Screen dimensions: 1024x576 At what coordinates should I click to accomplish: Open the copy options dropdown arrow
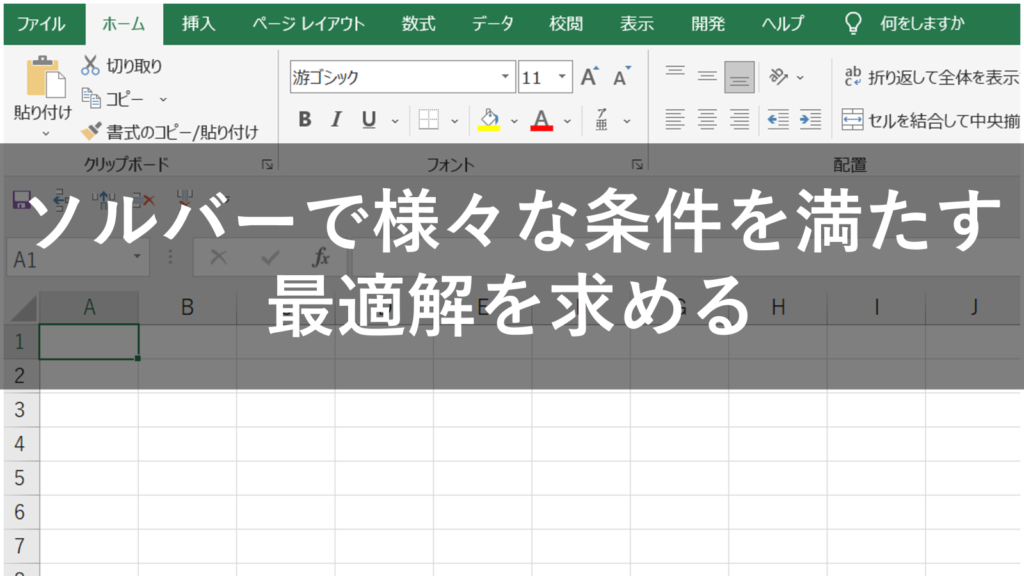163,99
